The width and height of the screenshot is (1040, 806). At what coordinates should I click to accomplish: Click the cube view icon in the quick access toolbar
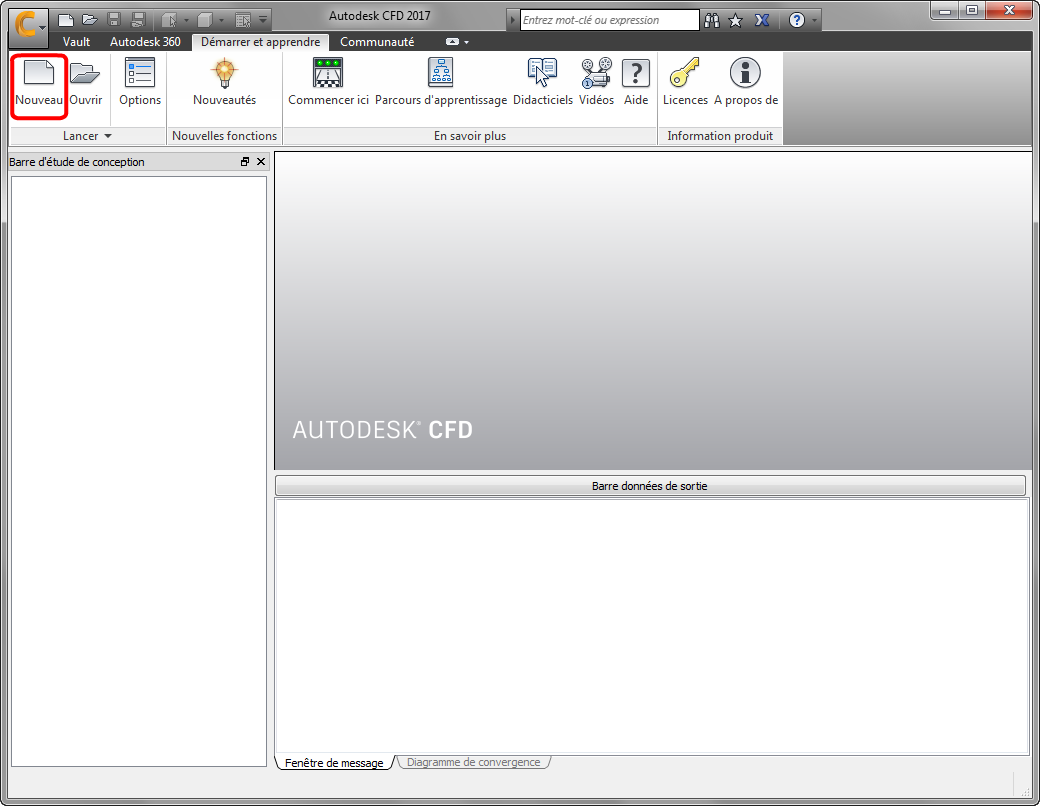point(205,20)
